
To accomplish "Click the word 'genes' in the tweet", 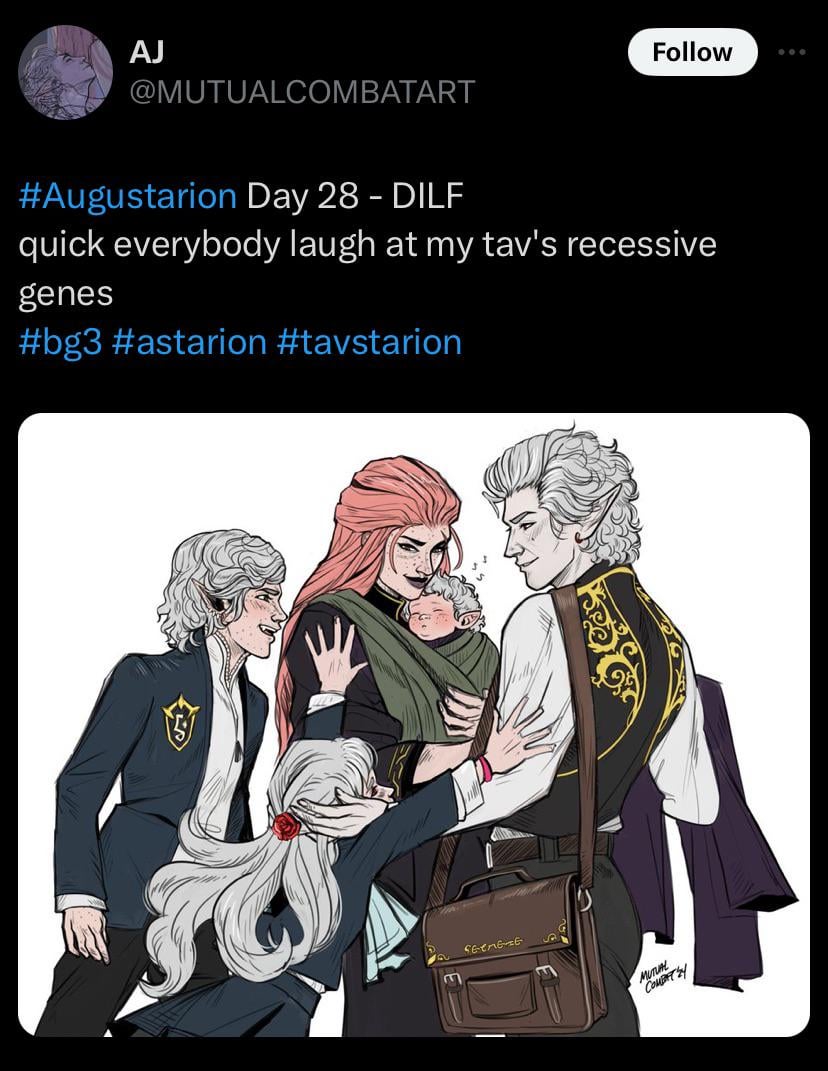I will 66,295.
